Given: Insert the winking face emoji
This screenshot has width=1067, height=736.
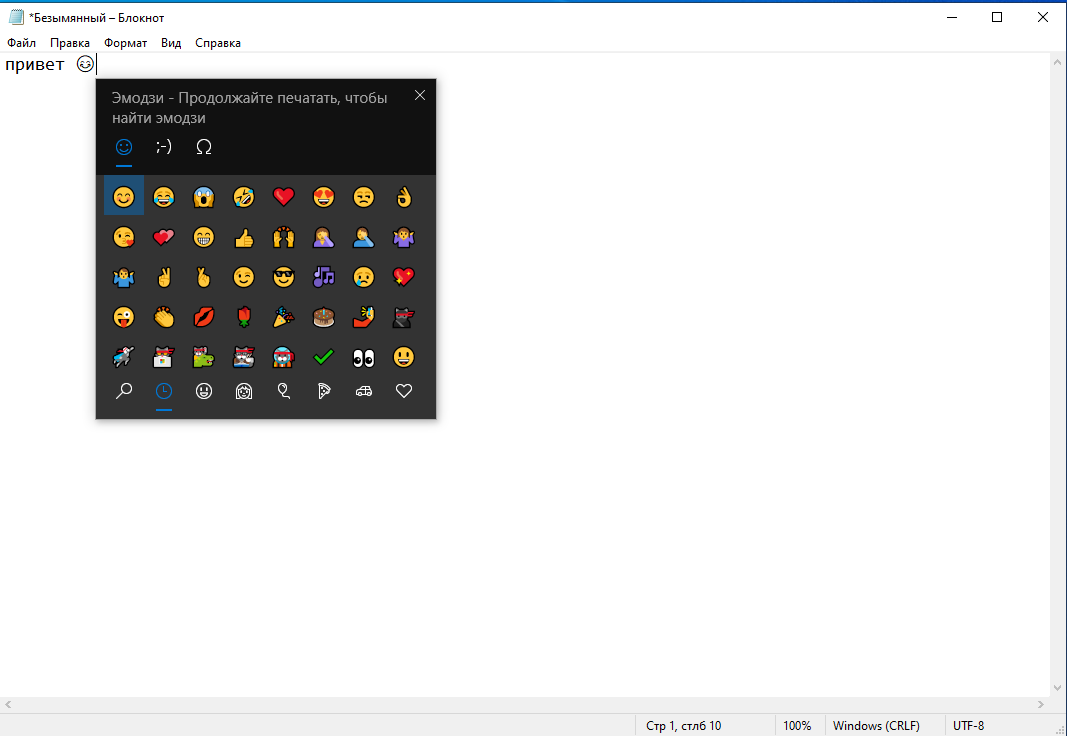Looking at the screenshot, I should 244,278.
